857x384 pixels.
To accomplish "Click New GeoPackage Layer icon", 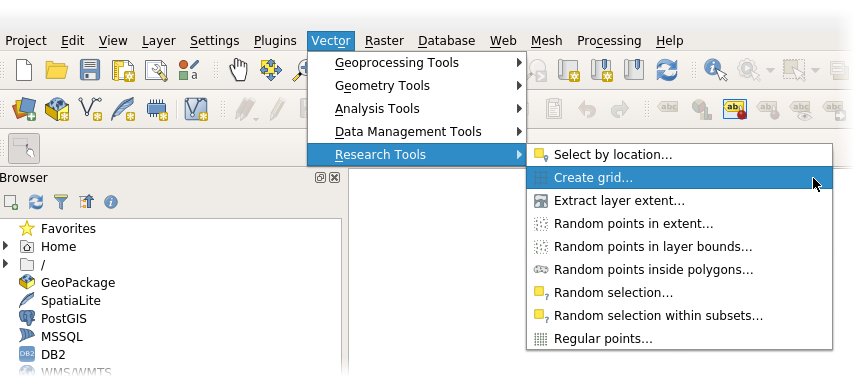I will (x=56, y=109).
